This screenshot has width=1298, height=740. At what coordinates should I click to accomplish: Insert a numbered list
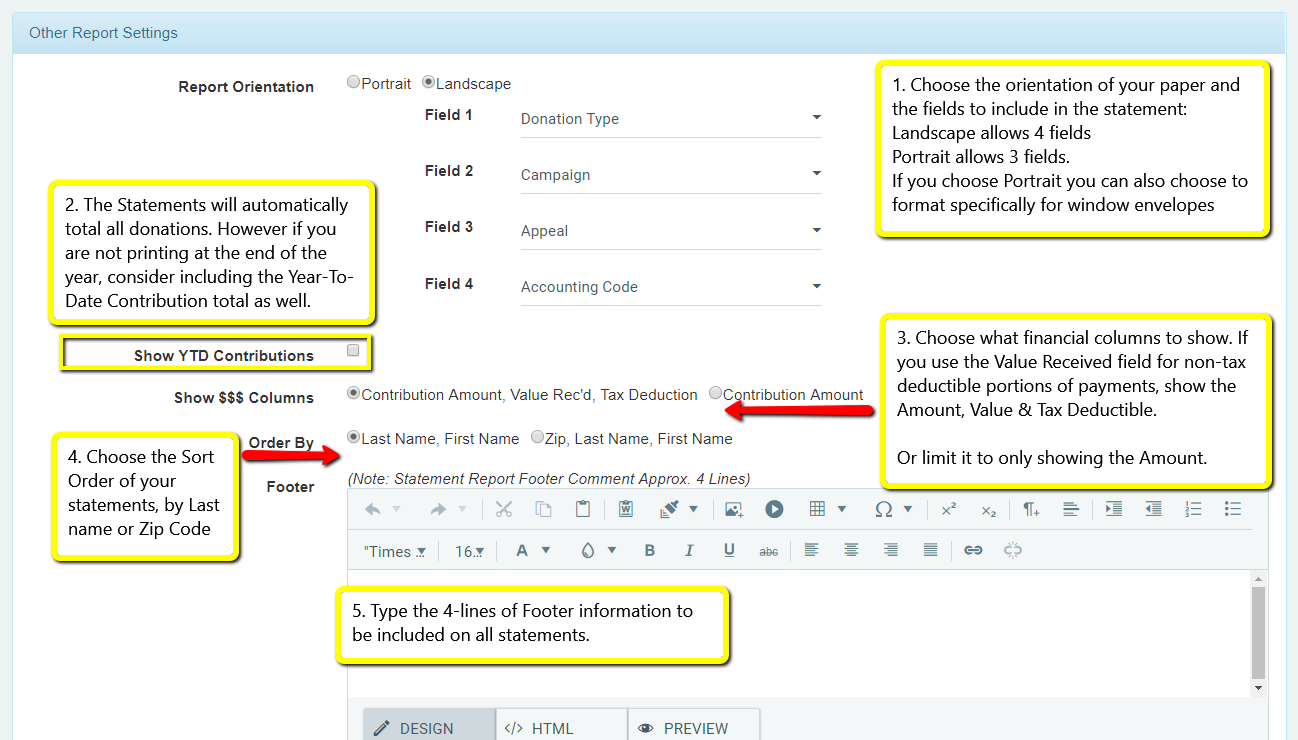[x=1193, y=509]
